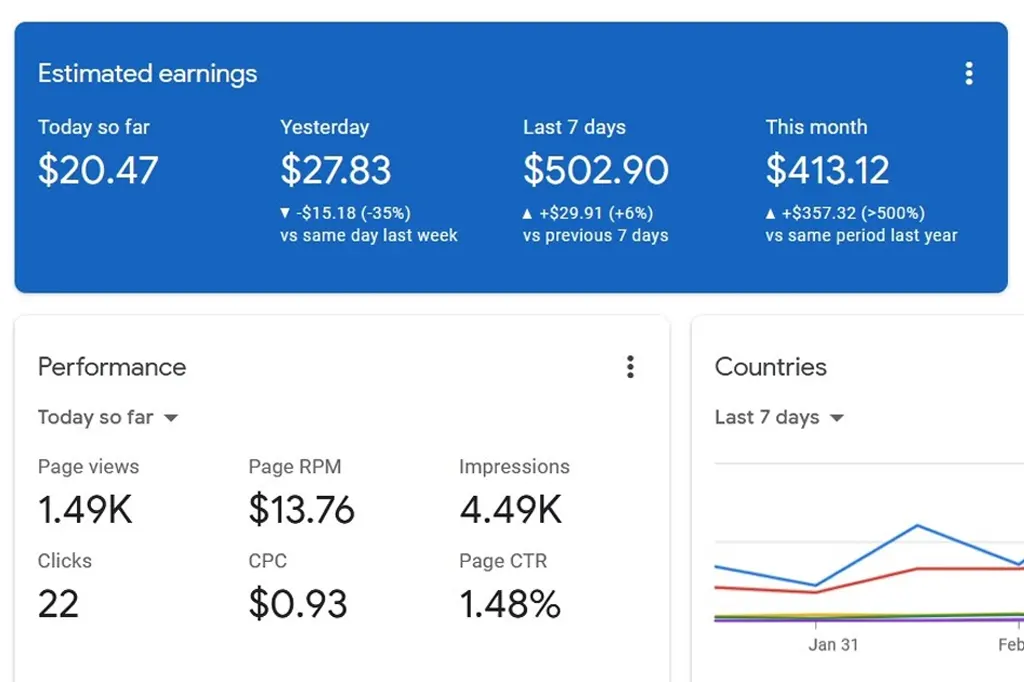Click the Page CTR 1.48% metric
This screenshot has height=682, width=1024.
510,604
